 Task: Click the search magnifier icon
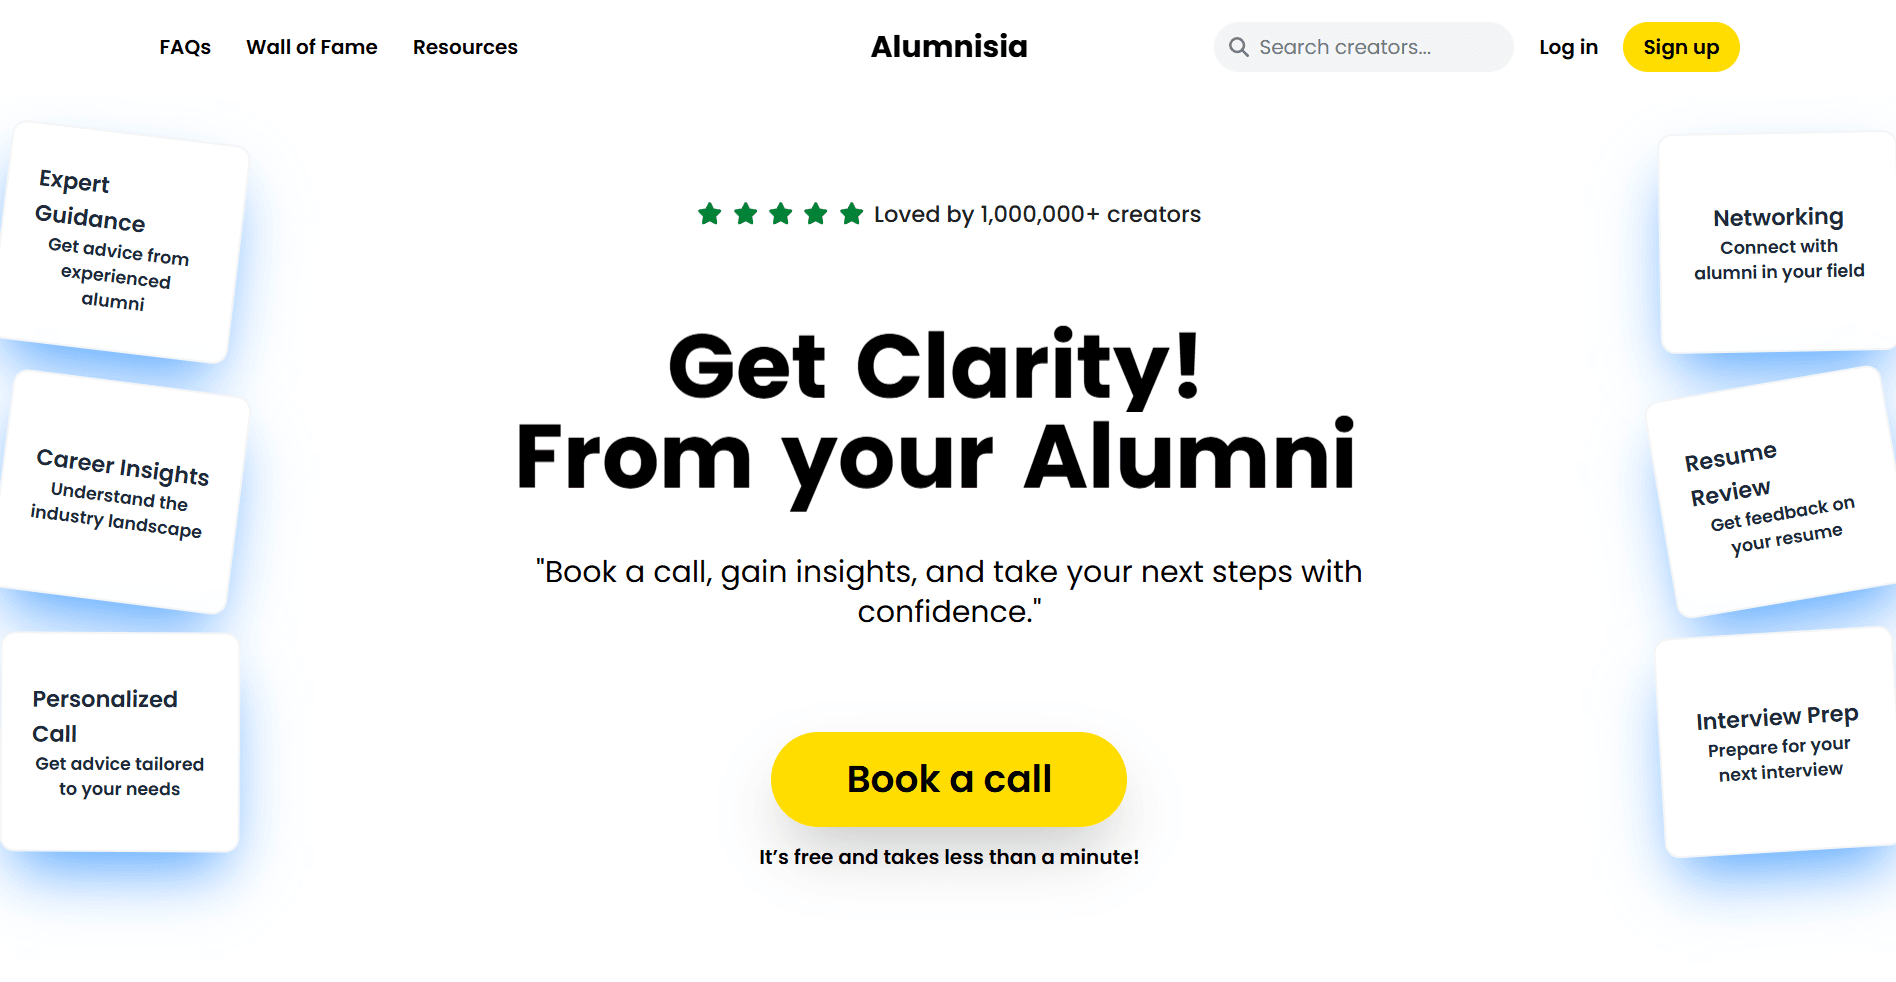pos(1238,47)
